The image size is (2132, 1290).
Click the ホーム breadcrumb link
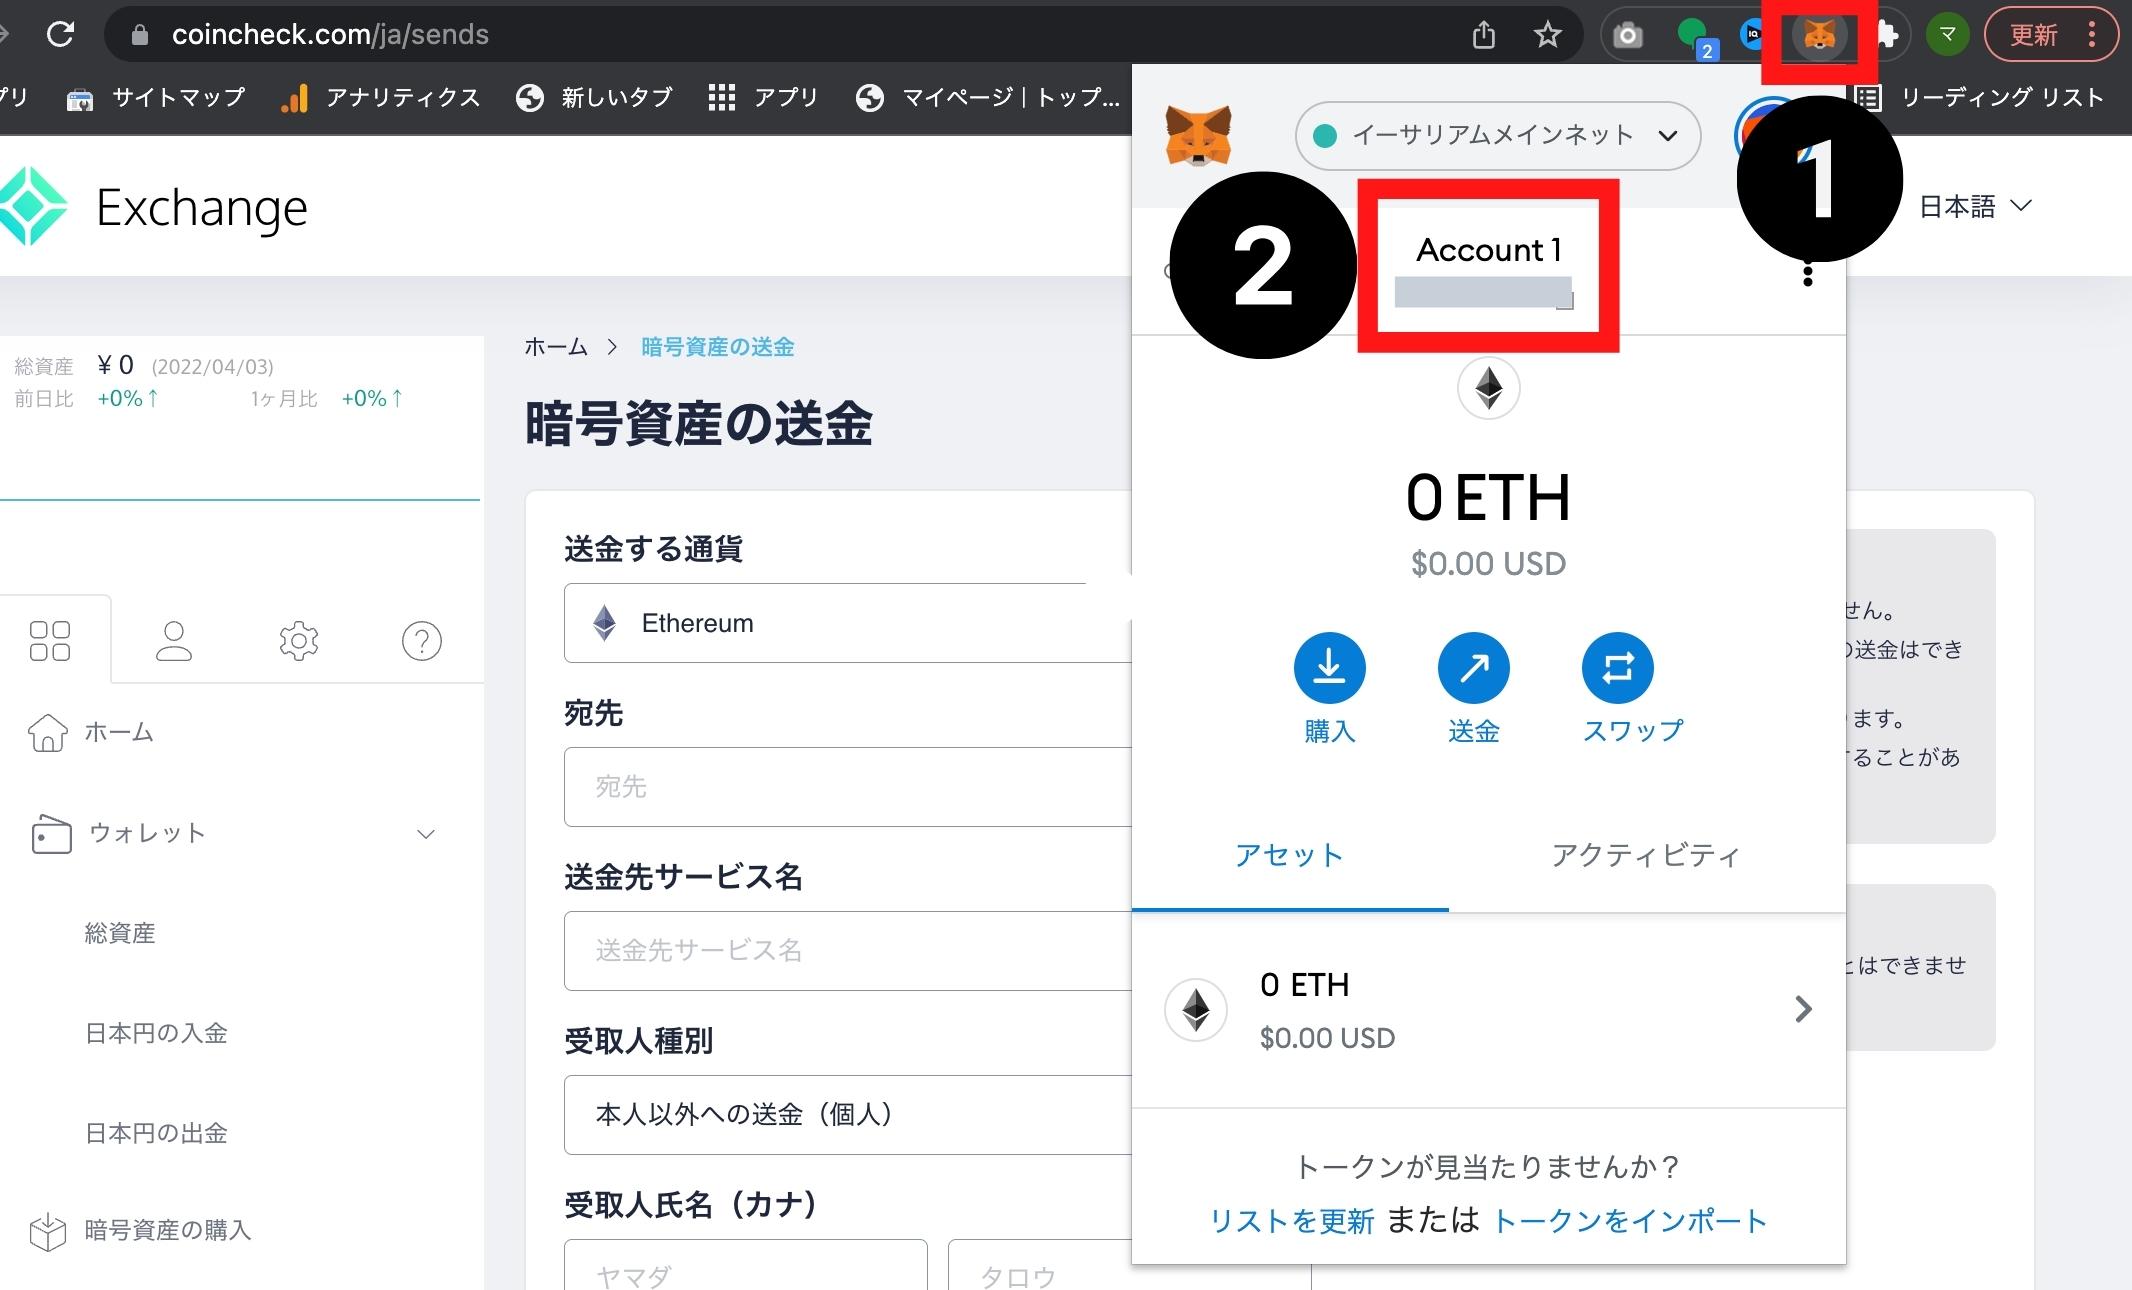556,347
